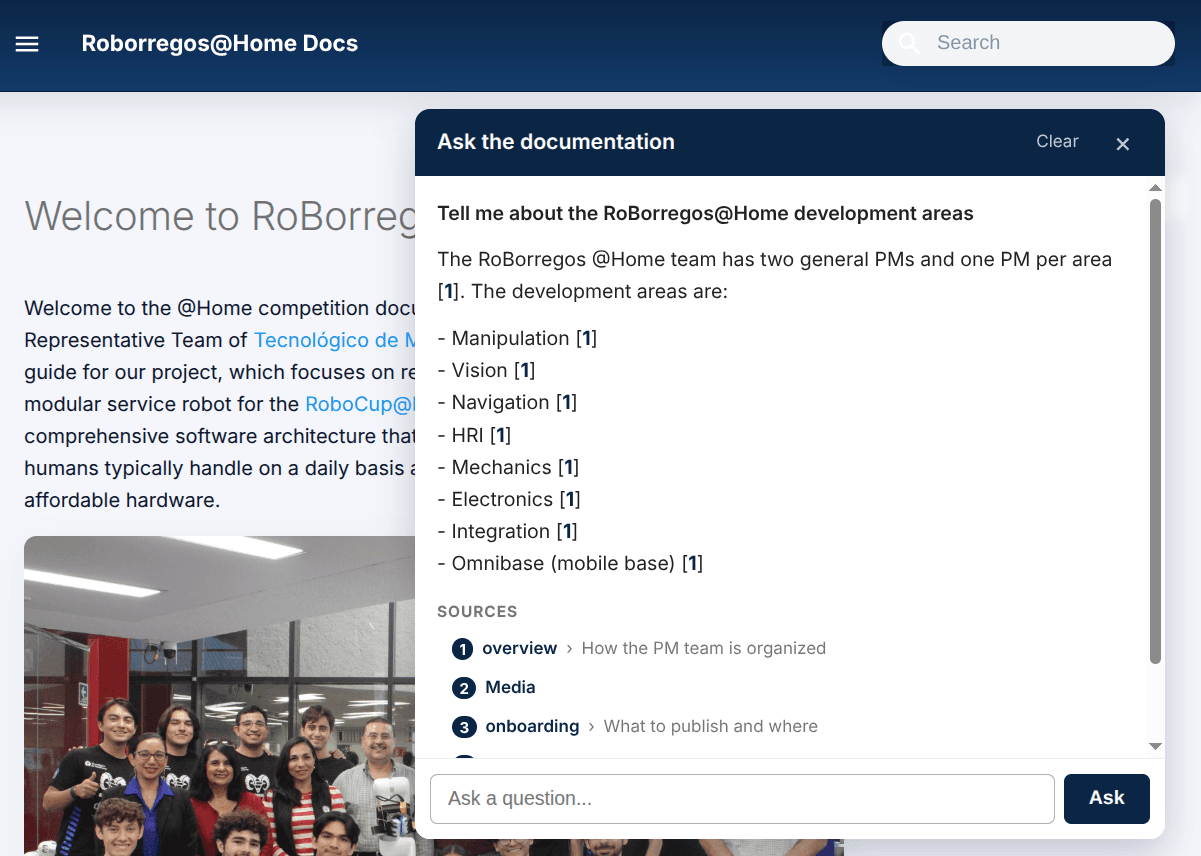
Task: Close the Ask the documentation panel
Action: (x=1123, y=144)
